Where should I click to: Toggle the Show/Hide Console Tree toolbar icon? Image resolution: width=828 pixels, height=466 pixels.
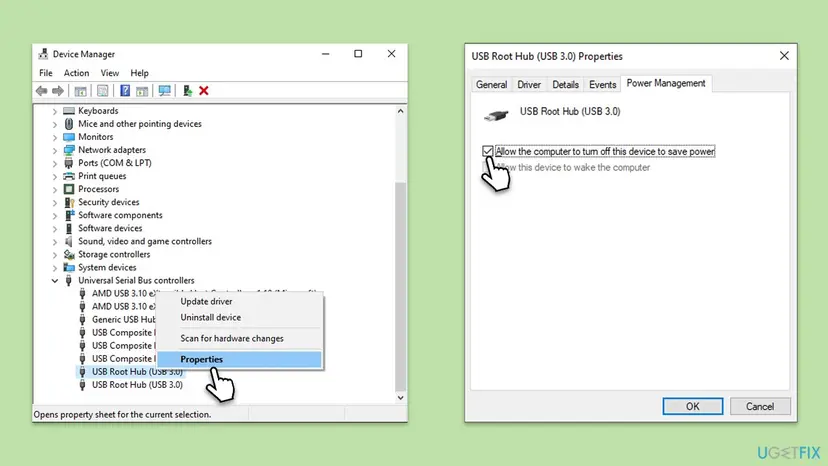pyautogui.click(x=80, y=91)
